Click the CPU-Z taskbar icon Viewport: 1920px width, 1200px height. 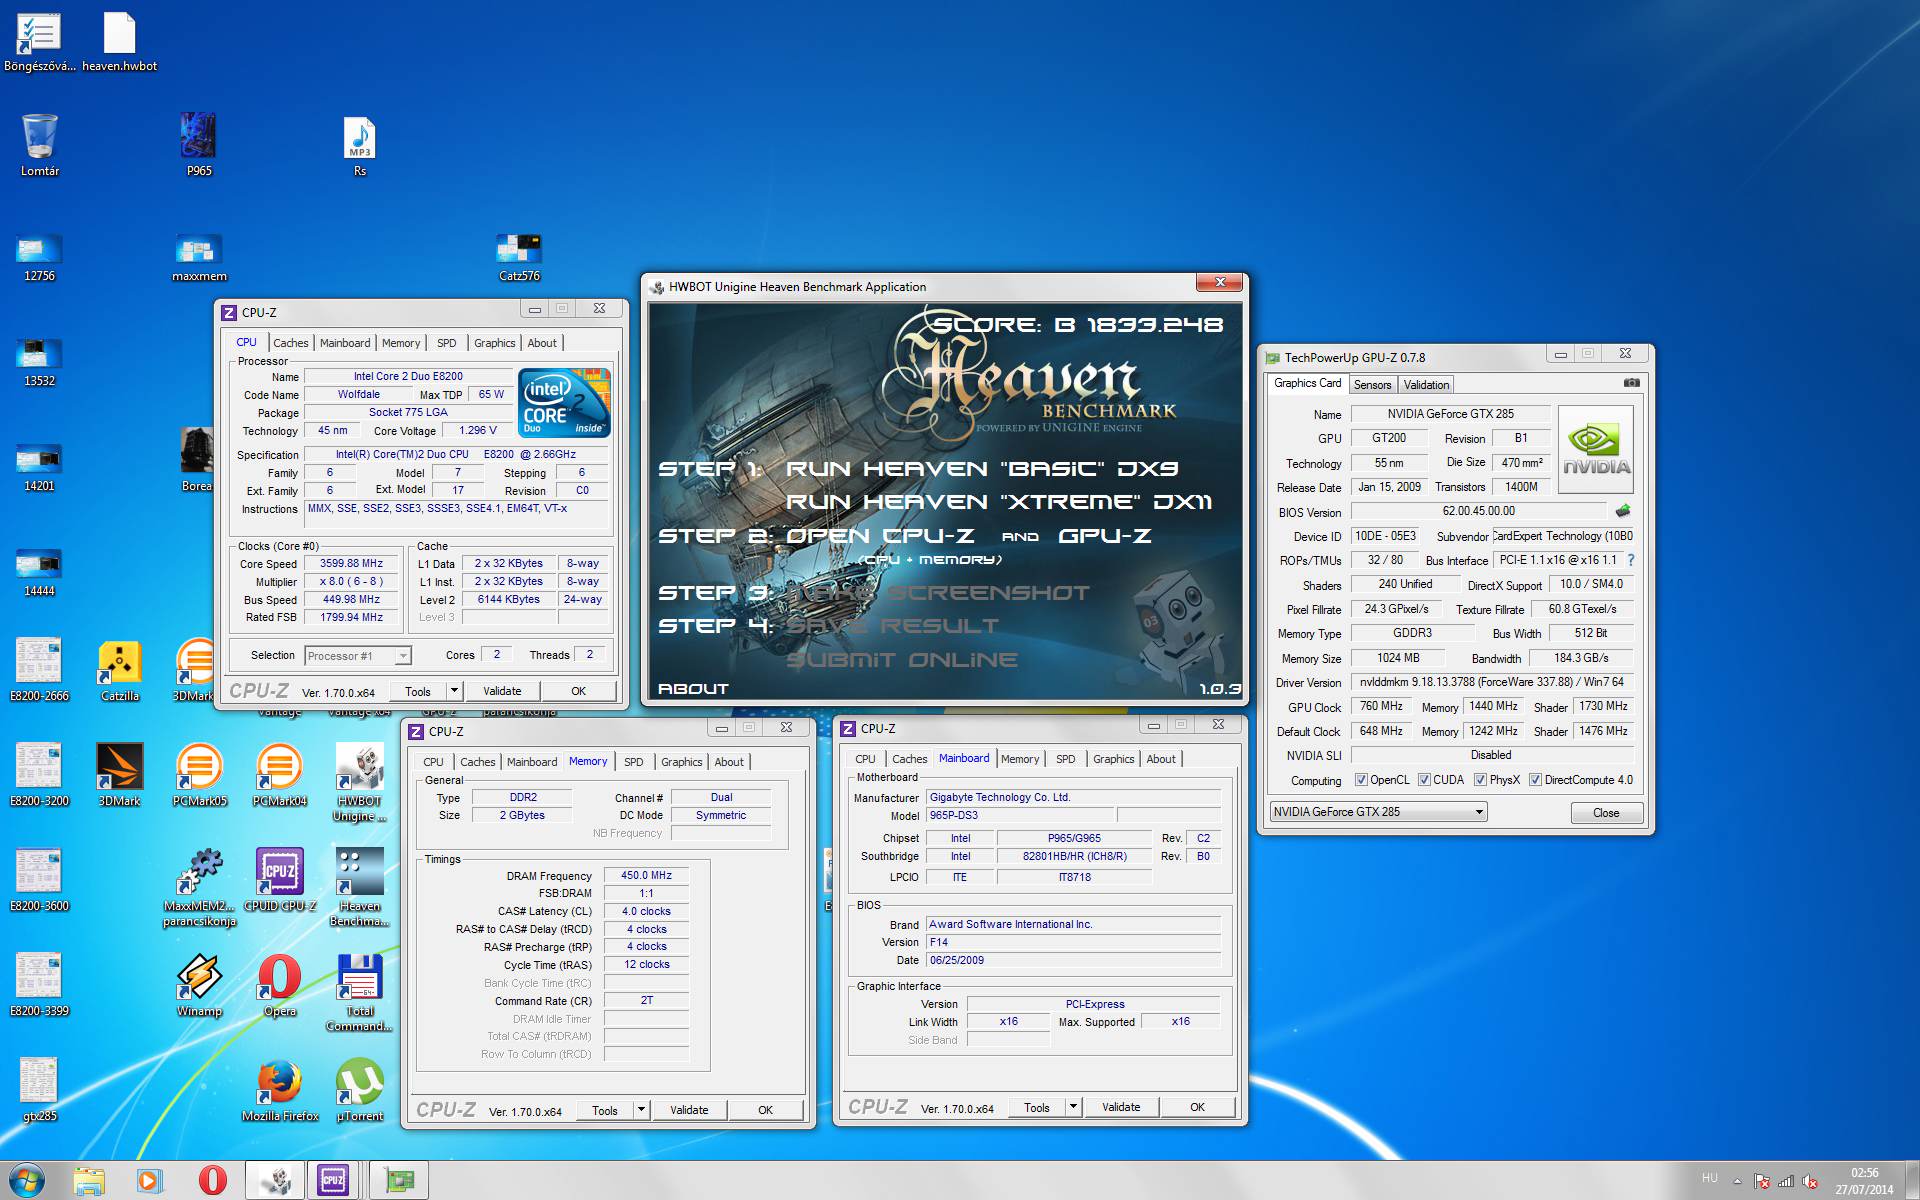(x=333, y=1180)
